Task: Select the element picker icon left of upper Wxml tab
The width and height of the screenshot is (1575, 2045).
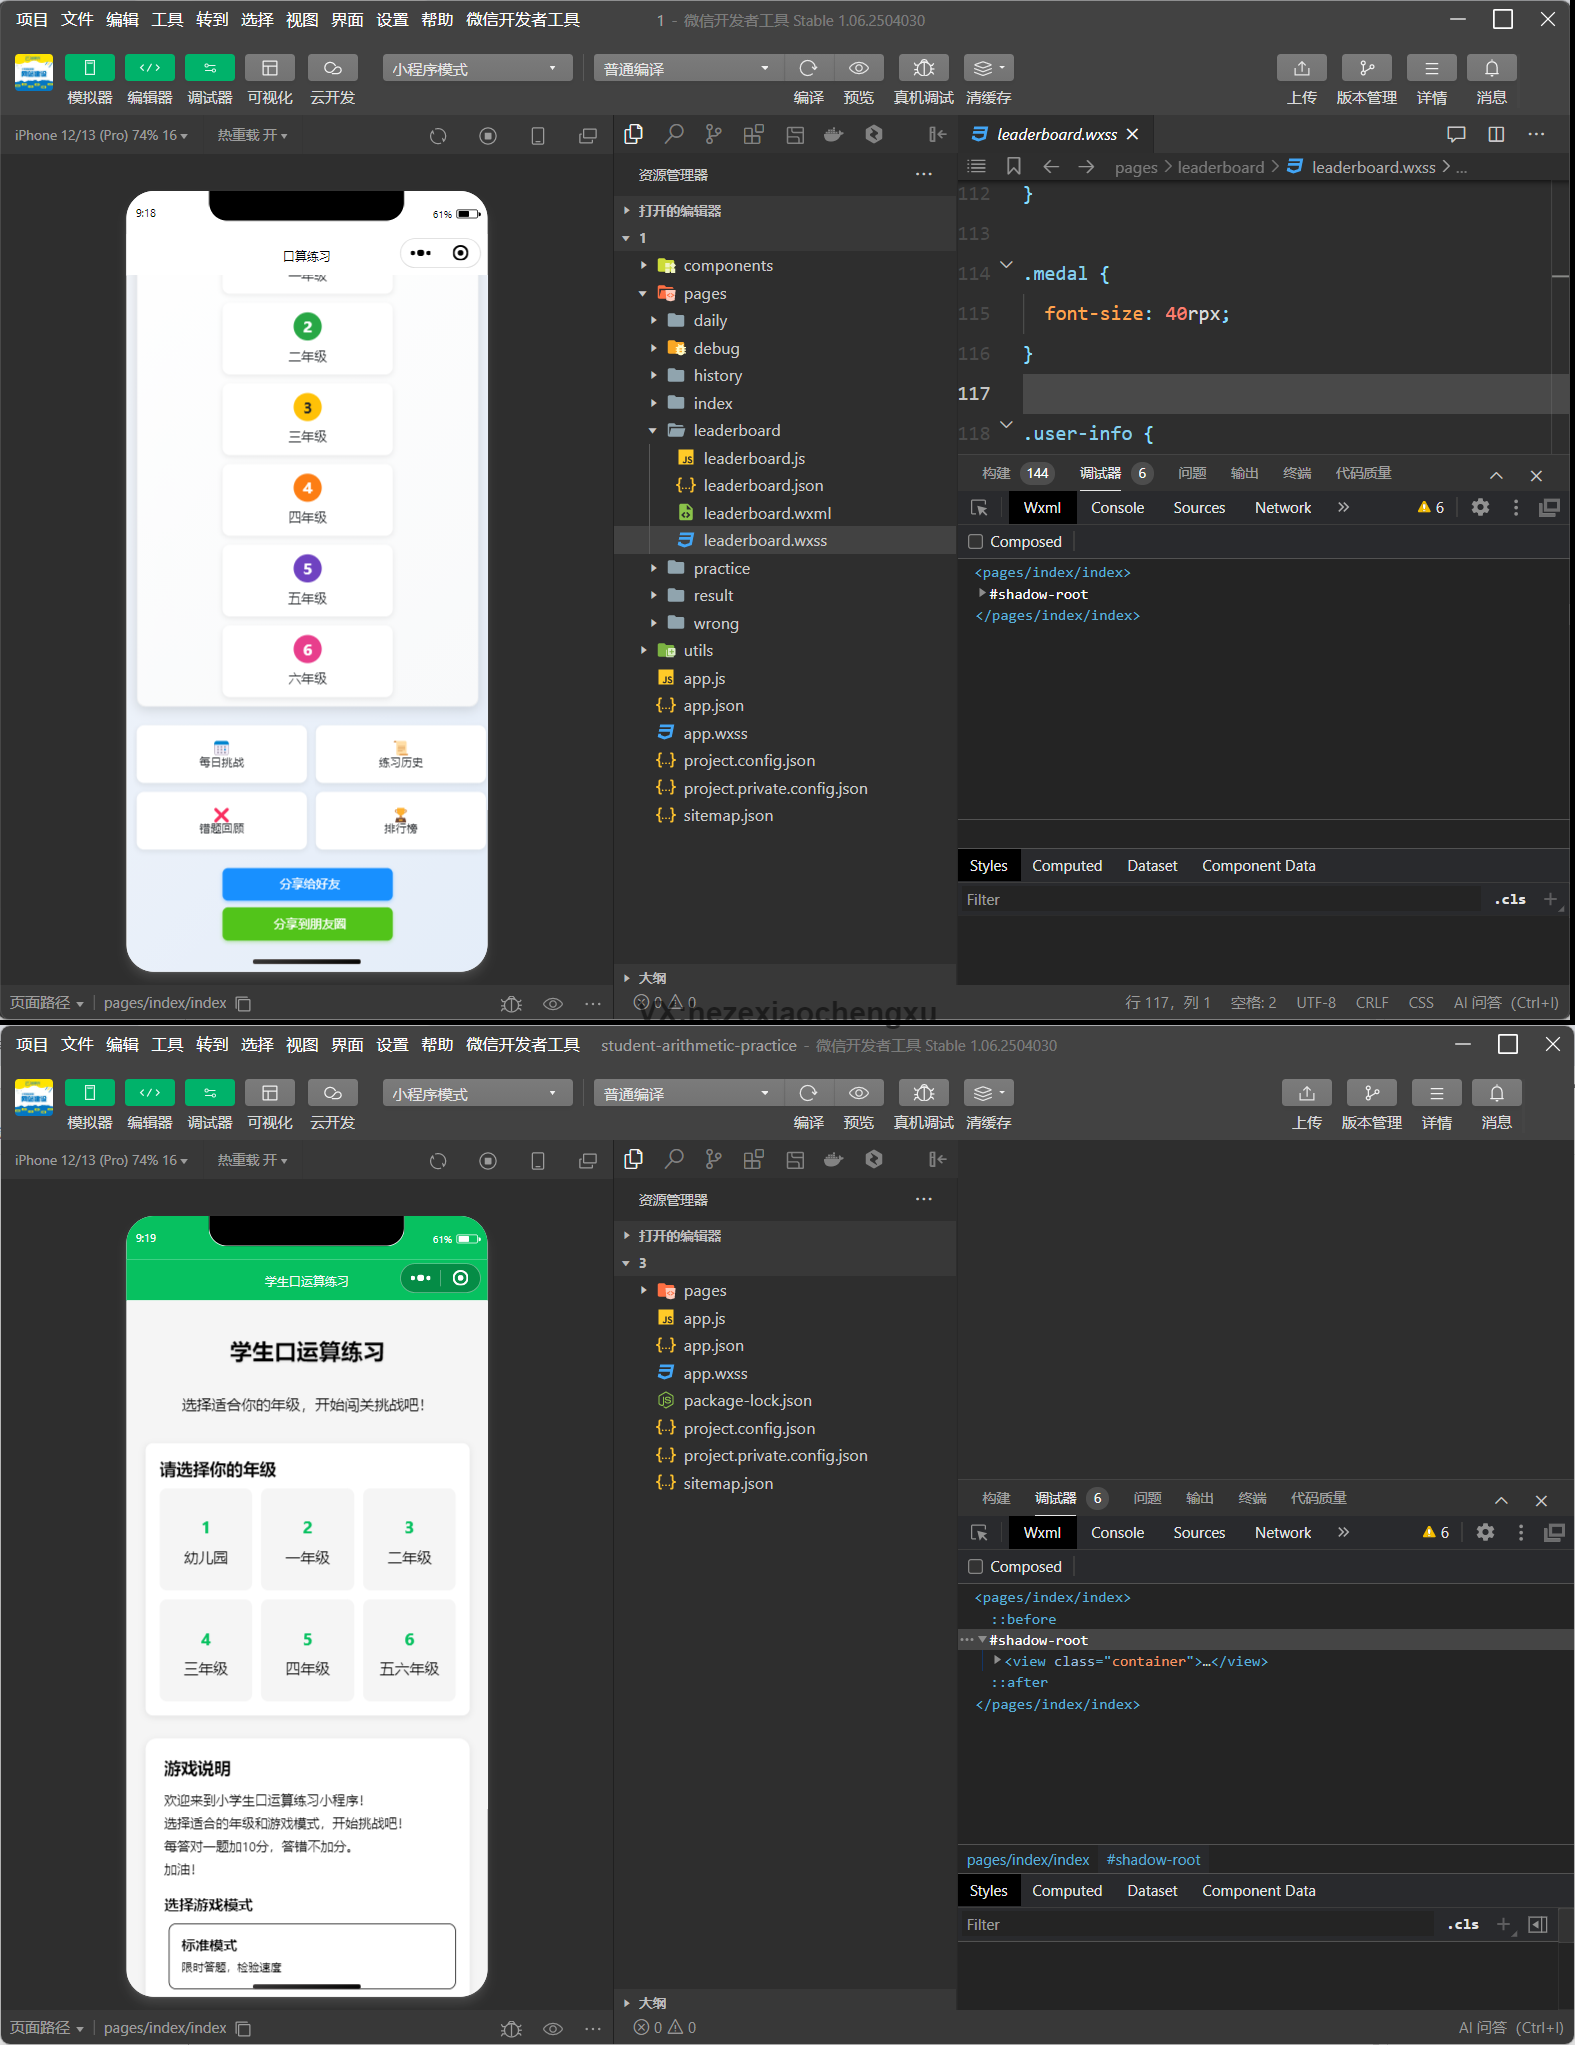Action: [x=979, y=508]
